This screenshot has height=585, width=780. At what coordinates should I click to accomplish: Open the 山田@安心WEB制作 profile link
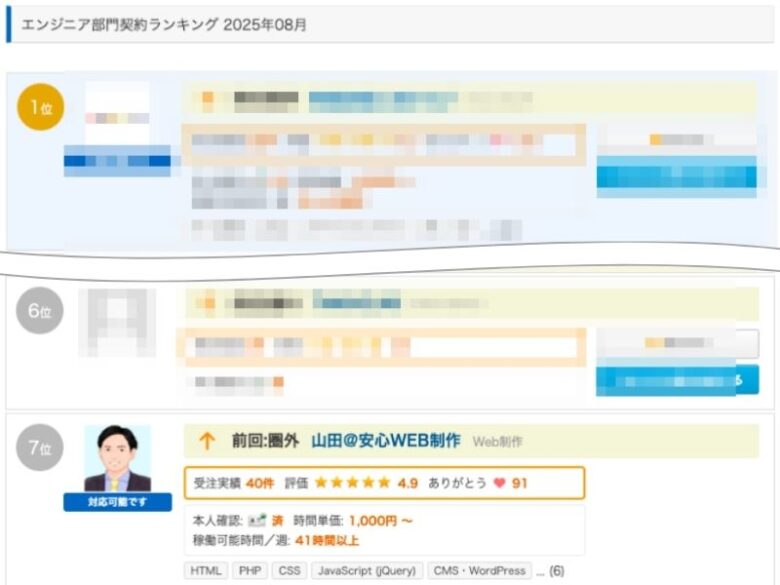[386, 441]
